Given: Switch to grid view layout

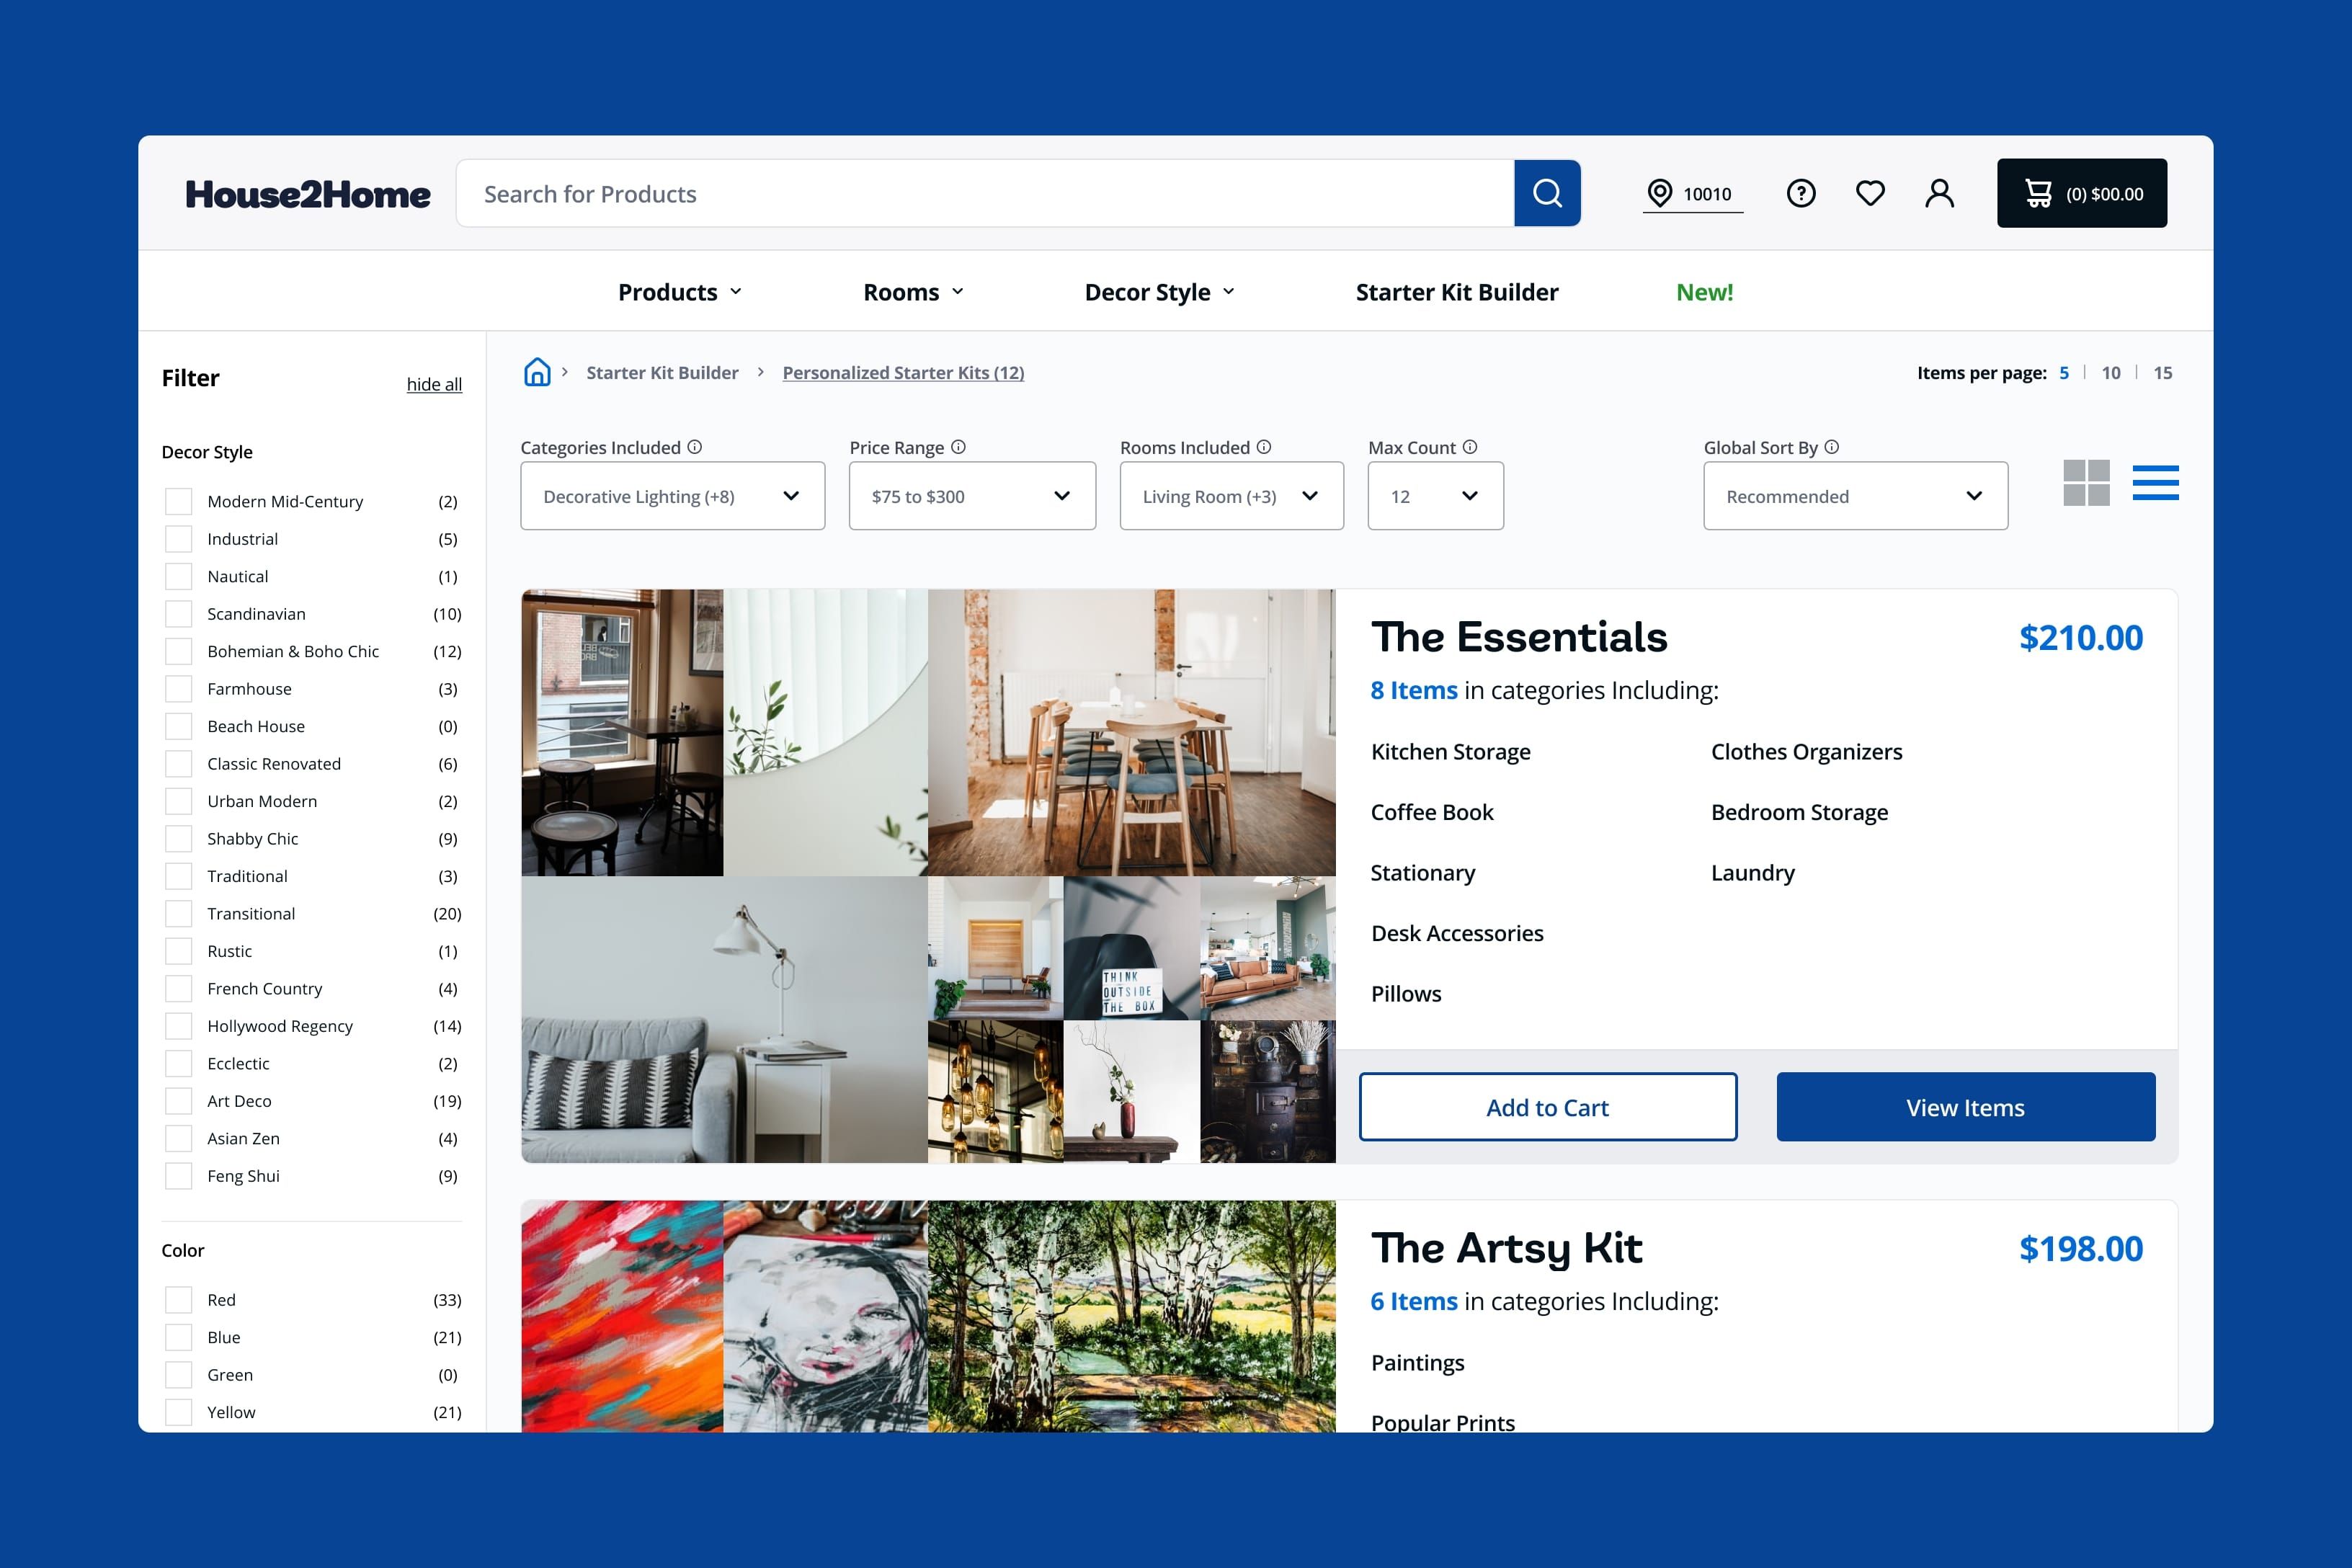Looking at the screenshot, I should (x=2086, y=483).
